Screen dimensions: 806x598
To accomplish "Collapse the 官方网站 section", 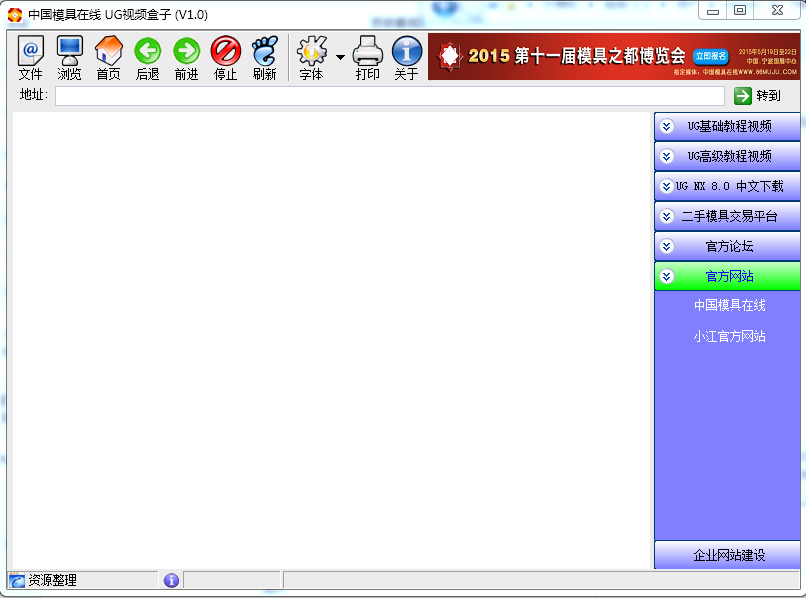I will tap(727, 276).
